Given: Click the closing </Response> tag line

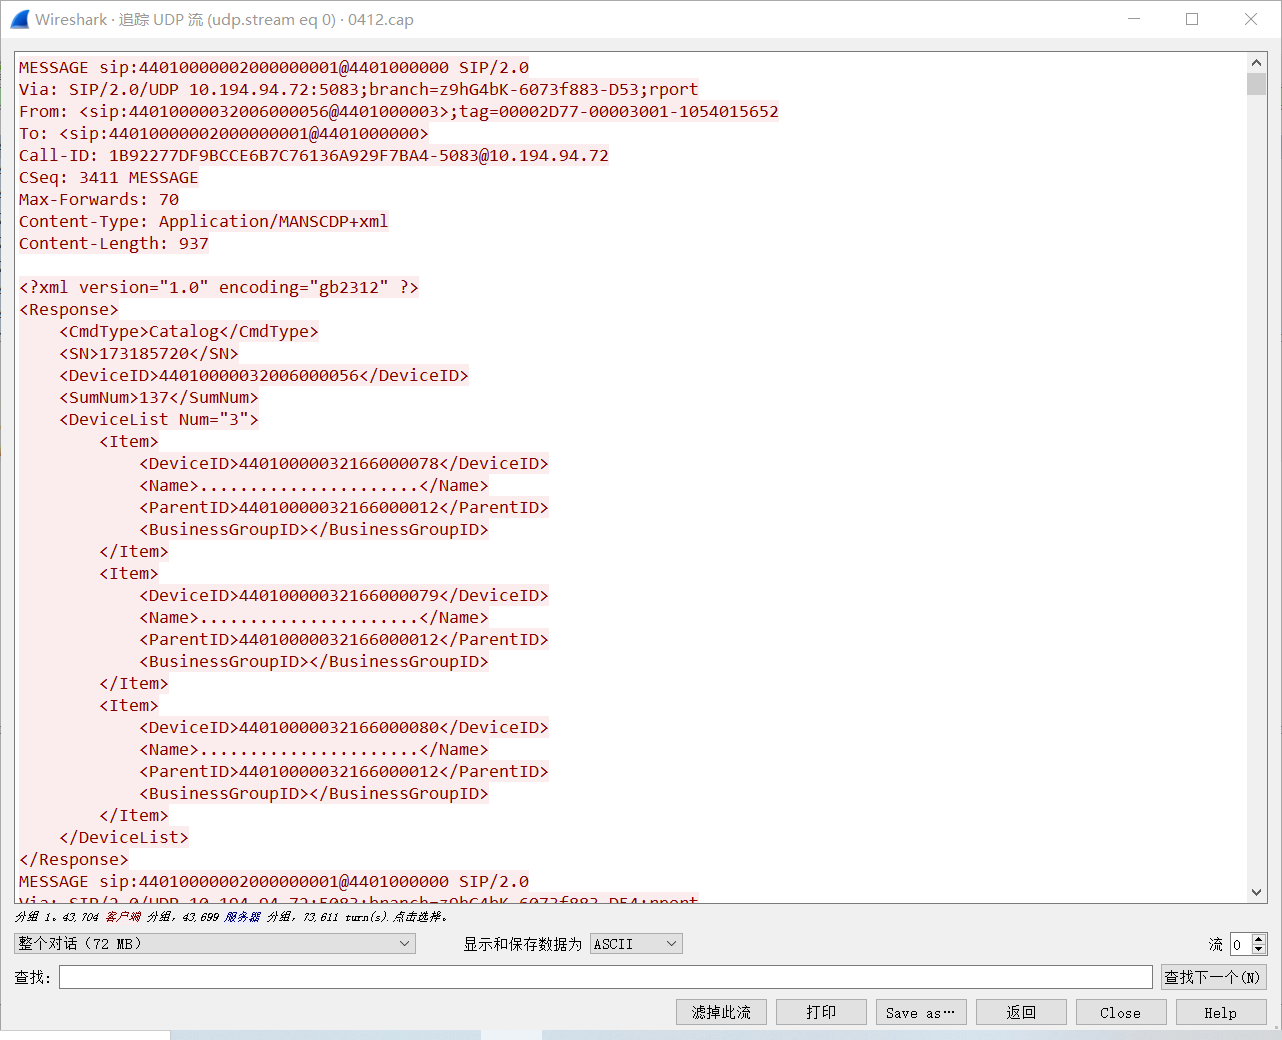Looking at the screenshot, I should pyautogui.click(x=74, y=859).
